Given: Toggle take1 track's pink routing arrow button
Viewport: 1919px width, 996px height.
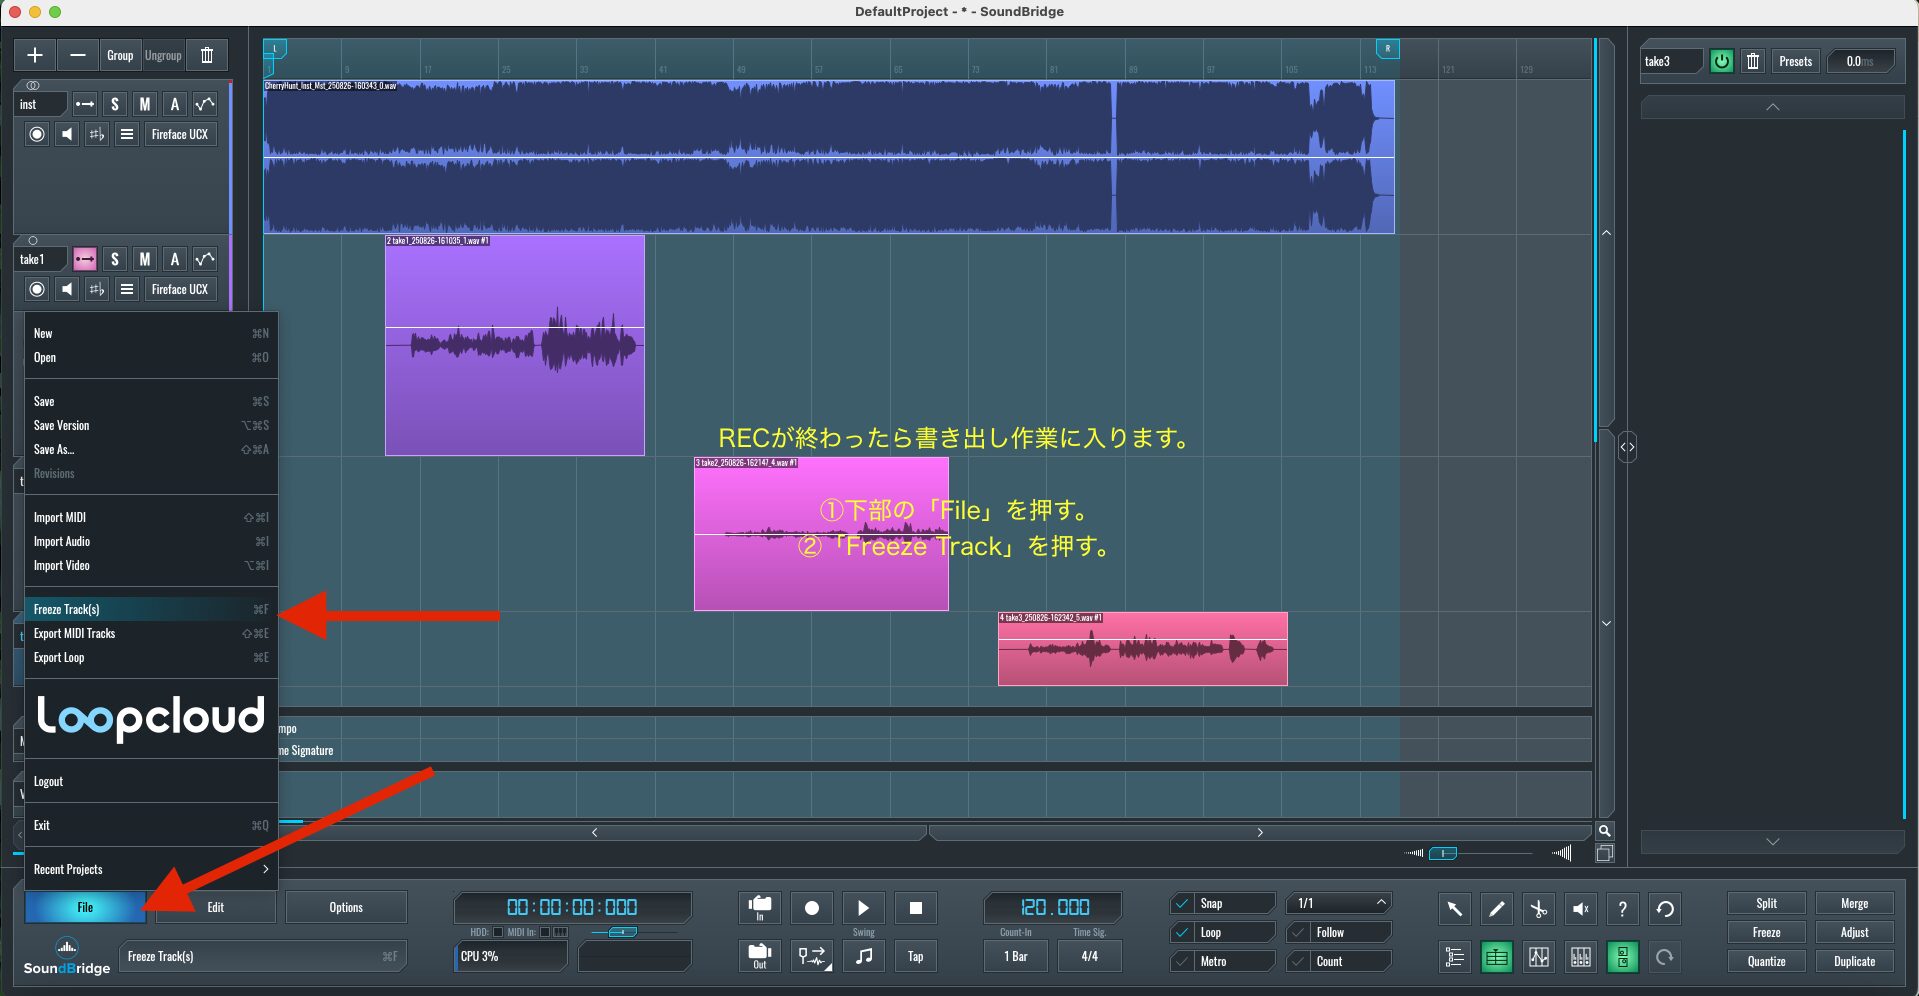Looking at the screenshot, I should click(85, 259).
